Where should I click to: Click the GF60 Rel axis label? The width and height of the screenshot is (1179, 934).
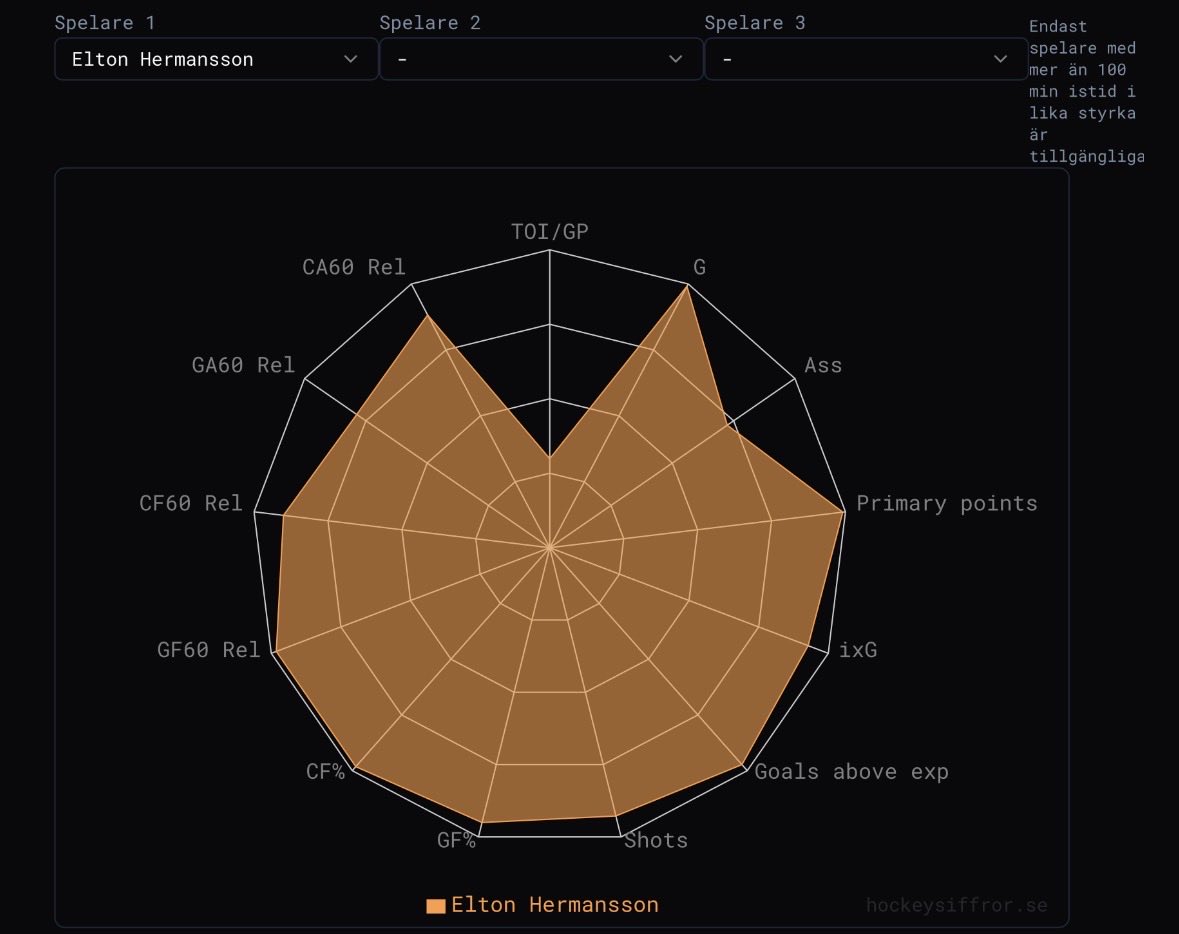[208, 650]
